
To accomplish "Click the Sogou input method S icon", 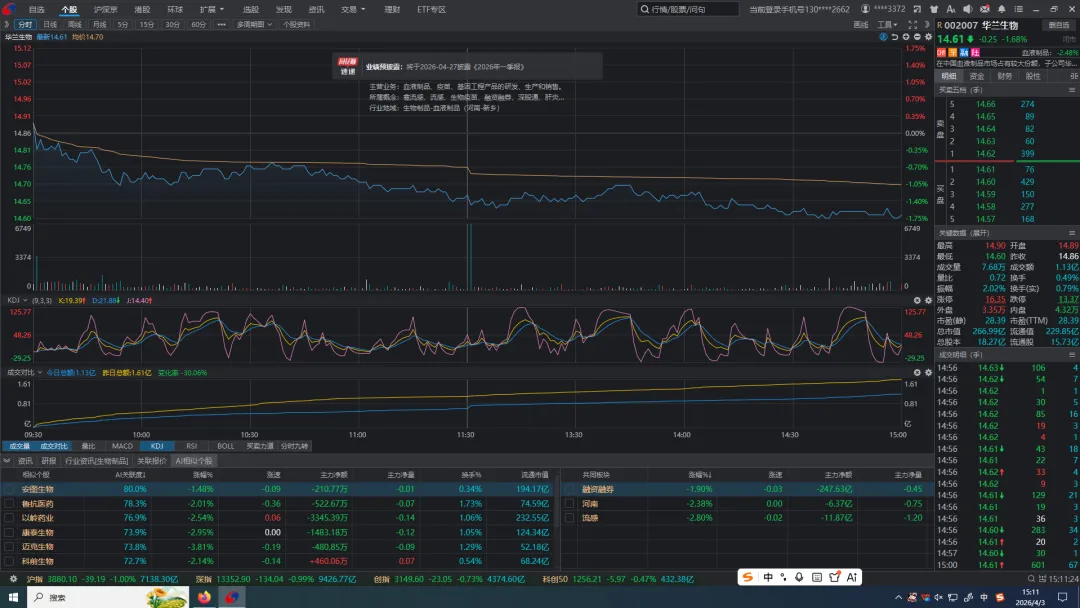I will pos(747,577).
